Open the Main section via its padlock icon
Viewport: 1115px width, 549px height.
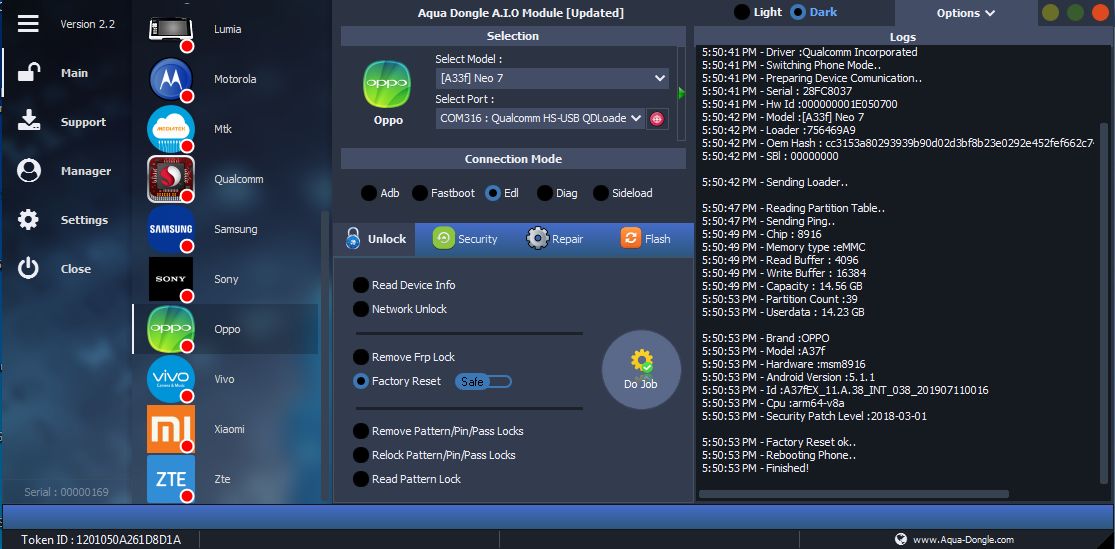[x=28, y=73]
